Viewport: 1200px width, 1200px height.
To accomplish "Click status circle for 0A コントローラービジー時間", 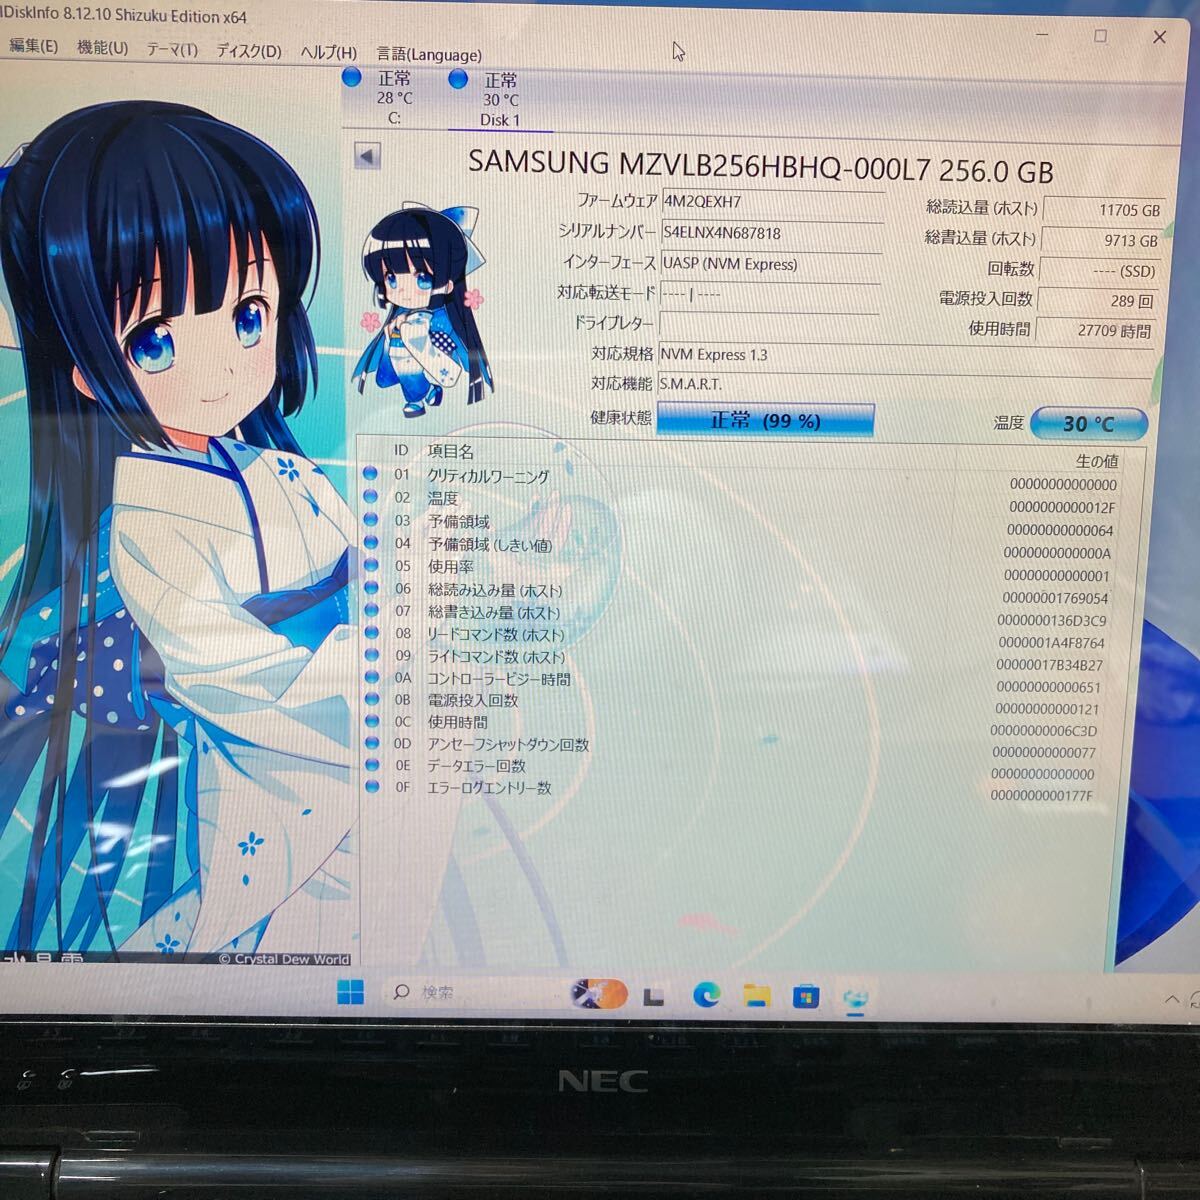I will tap(372, 678).
